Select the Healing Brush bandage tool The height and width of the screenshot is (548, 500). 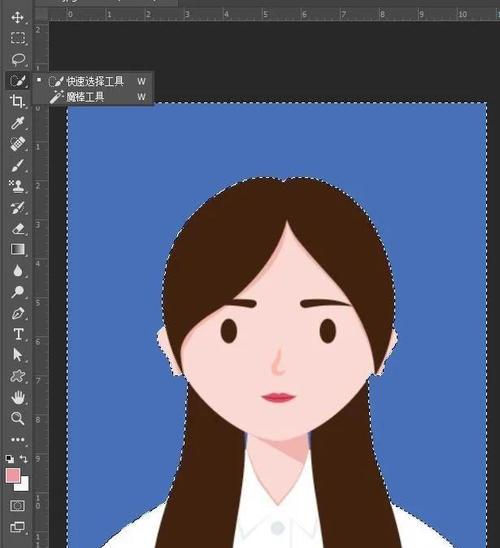click(18, 144)
